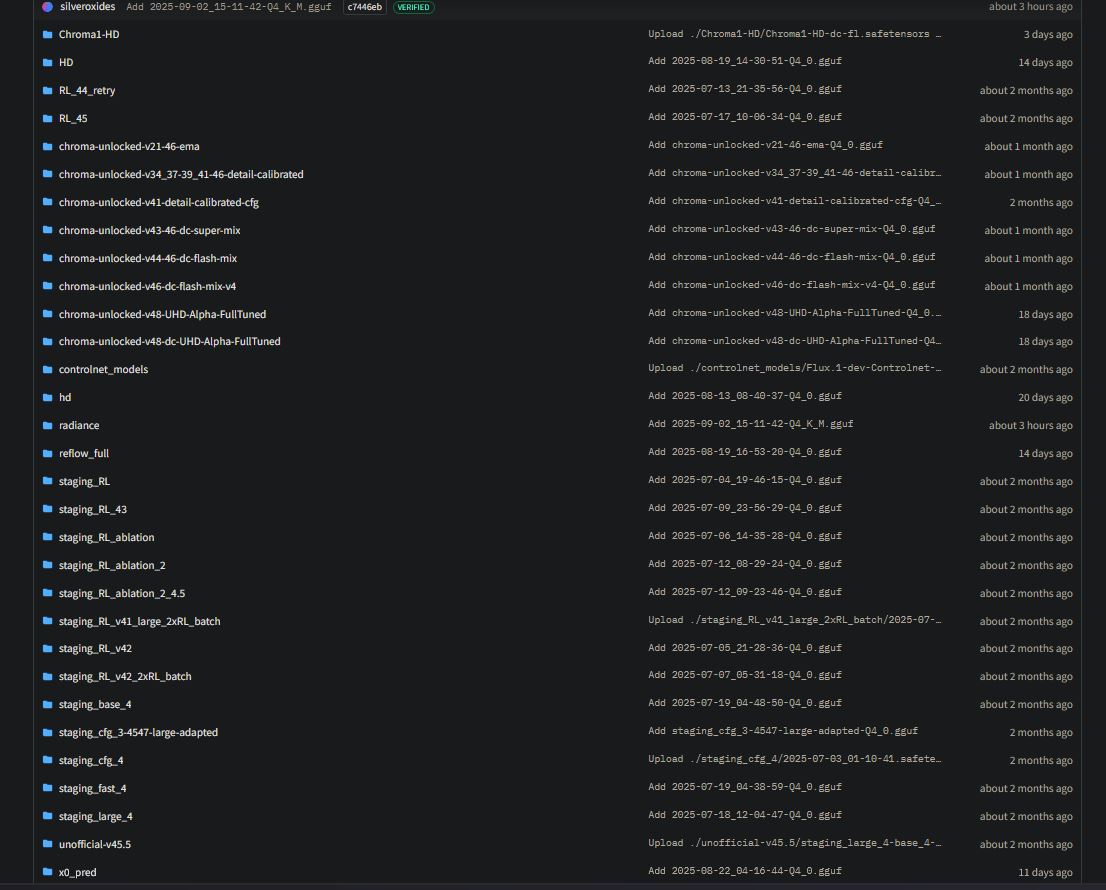
Task: Click folder icon for uppercase HD
Action: pyautogui.click(x=47, y=62)
